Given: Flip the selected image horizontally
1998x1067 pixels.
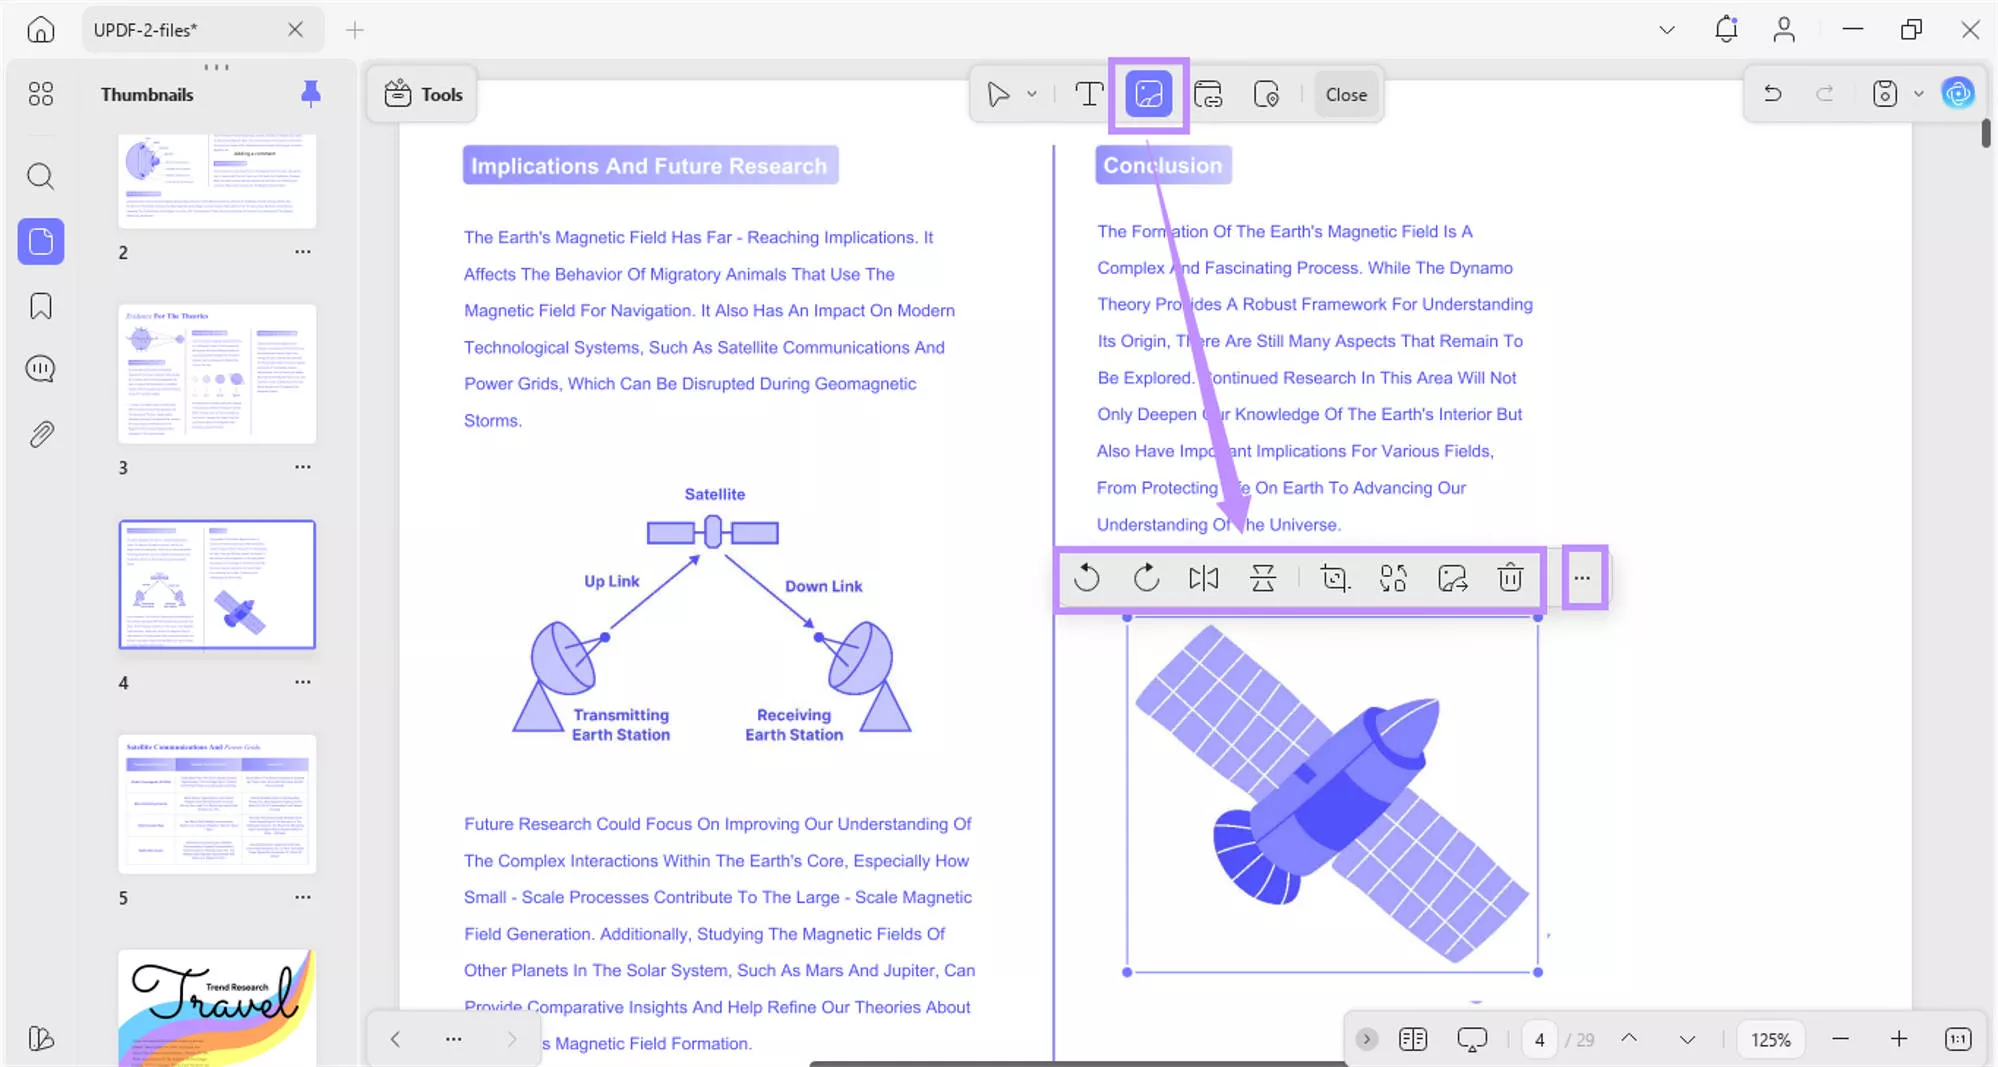Looking at the screenshot, I should (x=1203, y=578).
